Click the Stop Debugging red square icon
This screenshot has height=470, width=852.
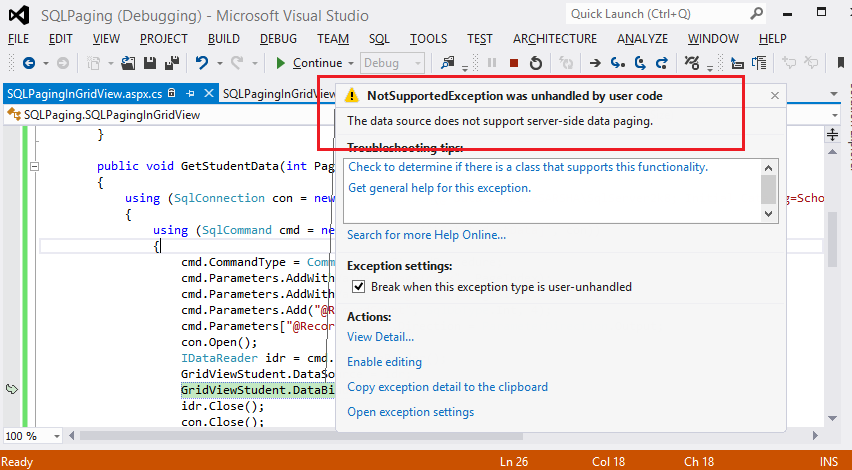click(514, 63)
